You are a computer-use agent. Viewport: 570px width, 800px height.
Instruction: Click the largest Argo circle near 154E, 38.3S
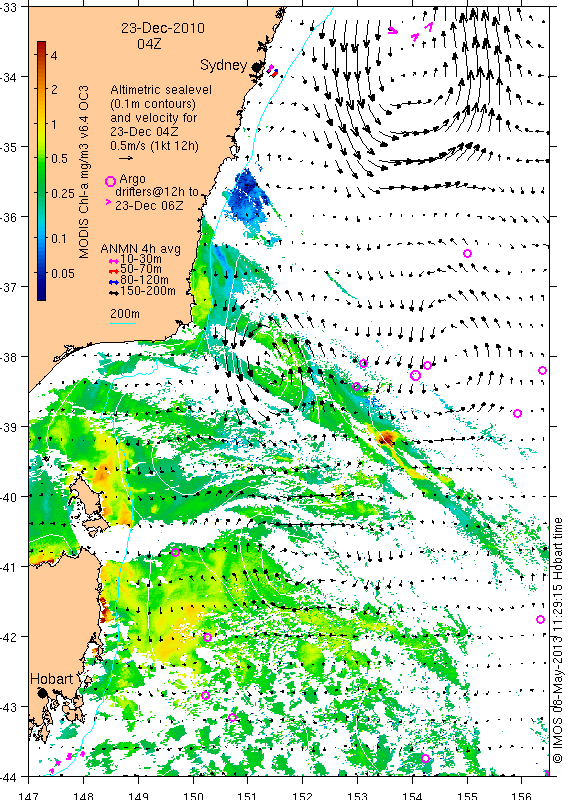coord(415,376)
